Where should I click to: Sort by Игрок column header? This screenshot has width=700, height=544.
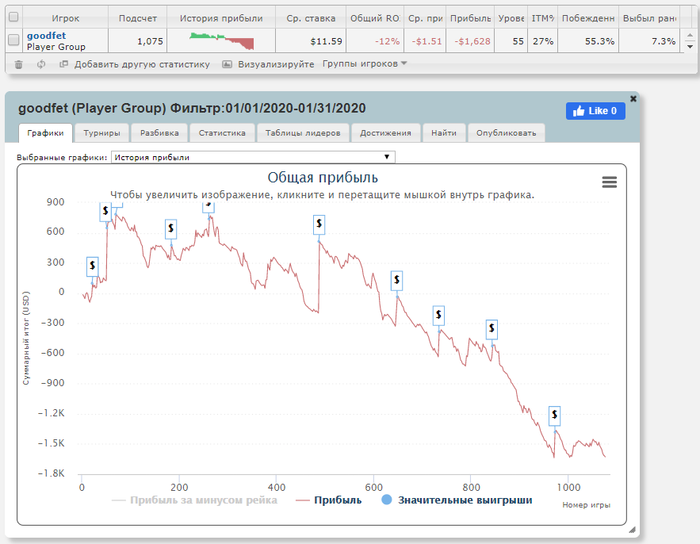(65, 18)
